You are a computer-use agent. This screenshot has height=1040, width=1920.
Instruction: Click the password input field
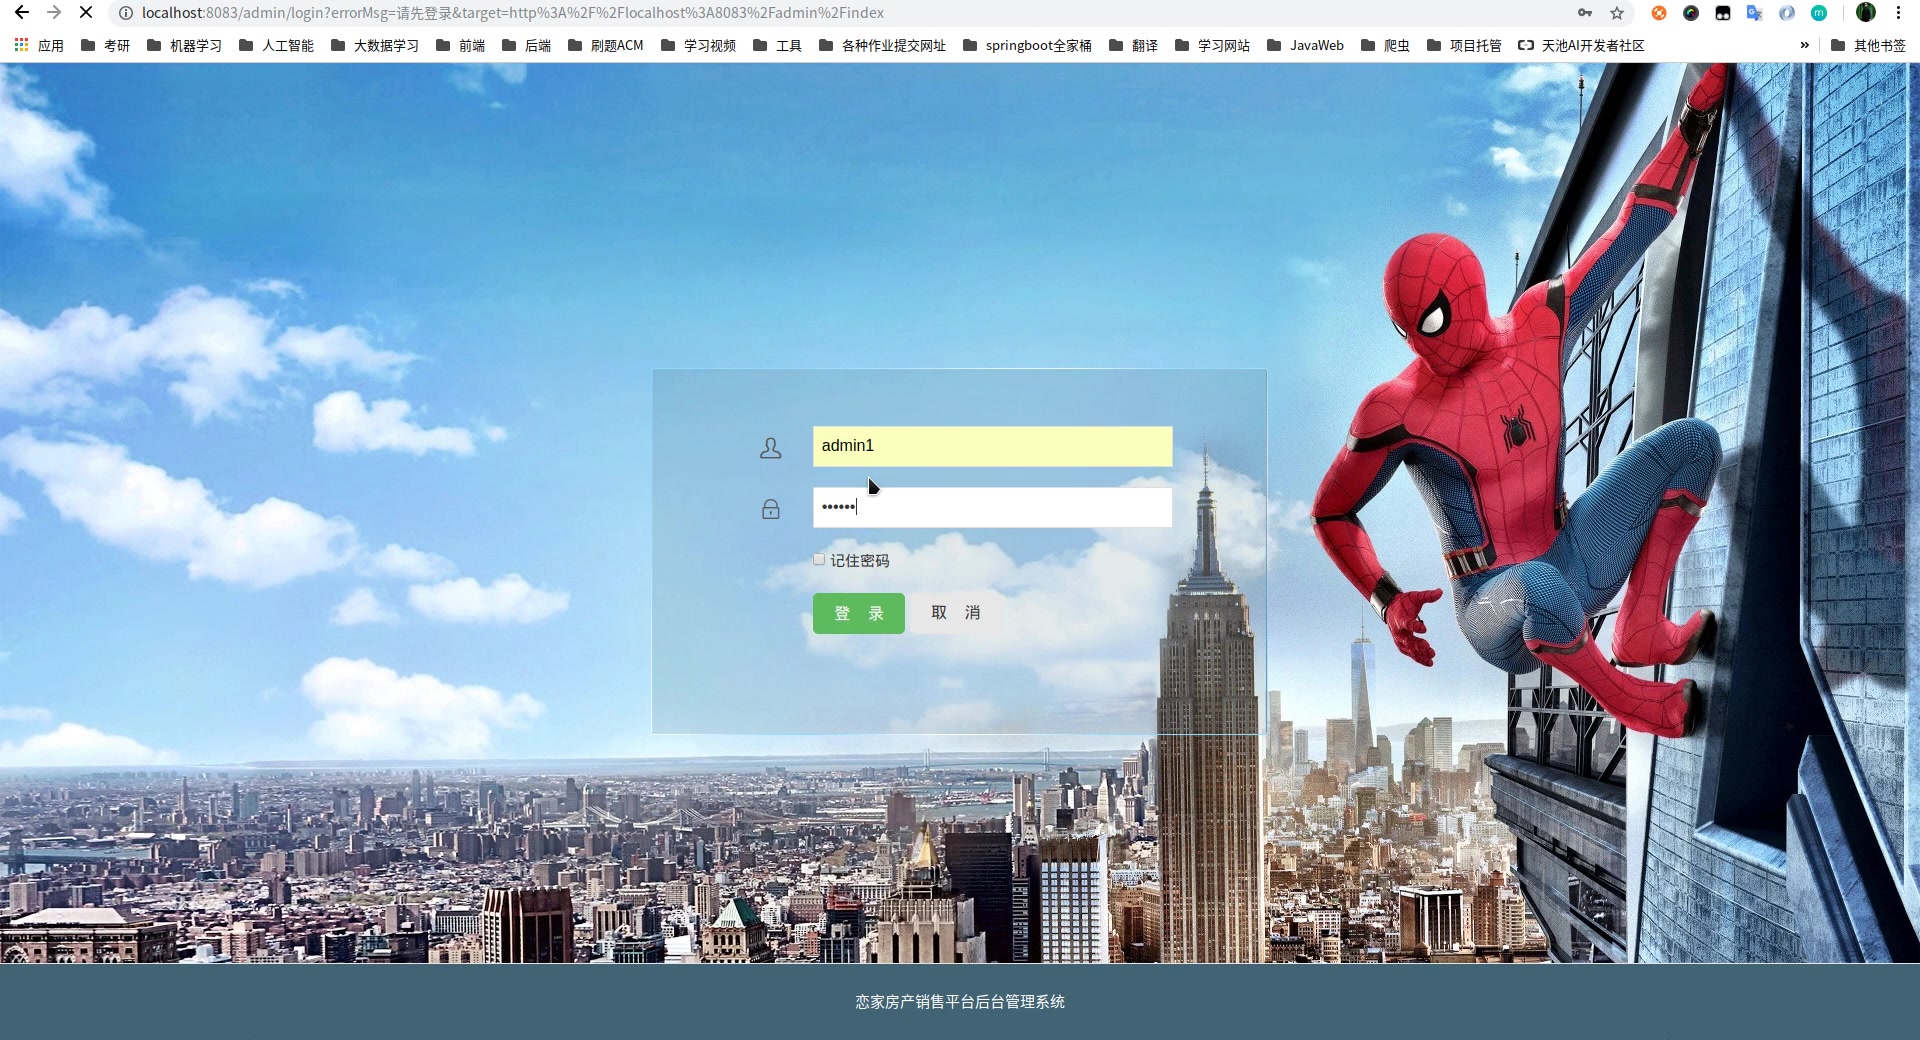point(992,507)
